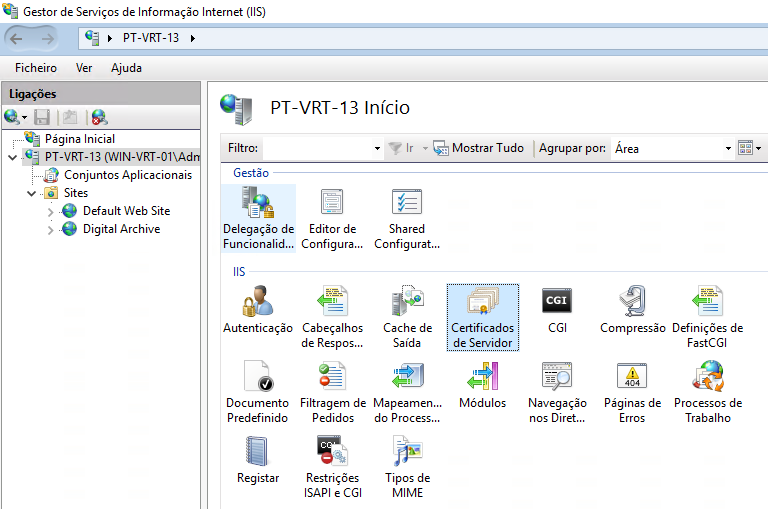Open Shared Configuration feature

pyautogui.click(x=407, y=218)
